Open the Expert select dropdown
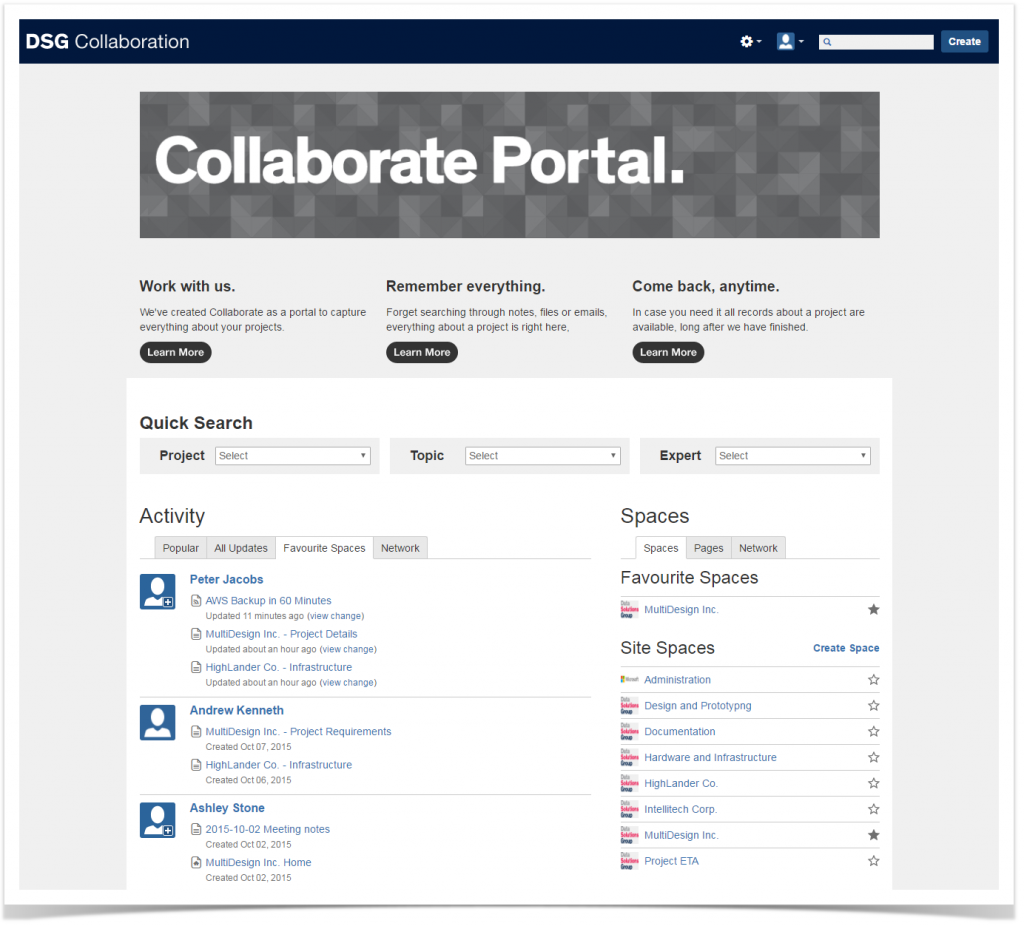 point(792,455)
